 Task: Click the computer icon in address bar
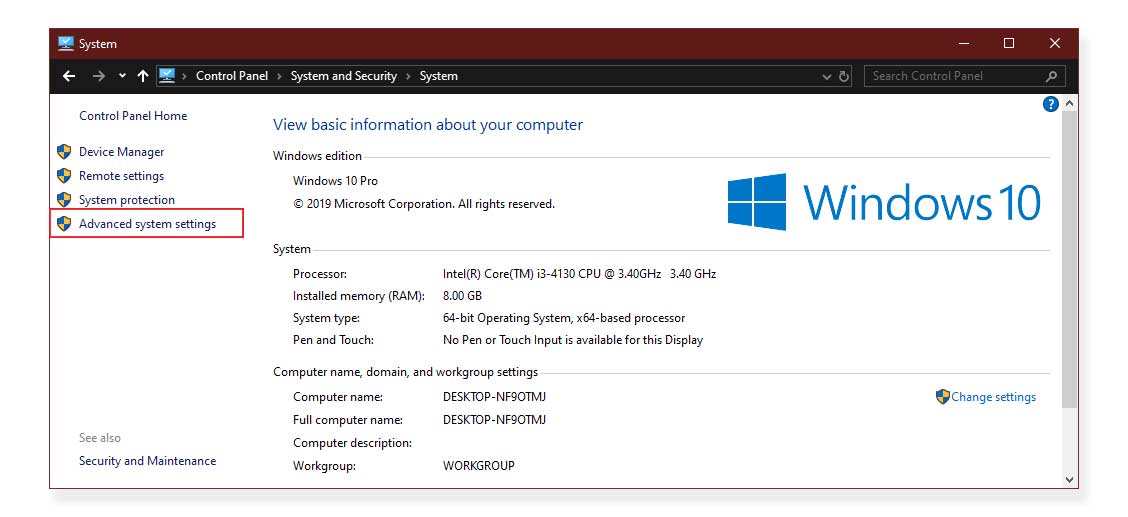[167, 76]
